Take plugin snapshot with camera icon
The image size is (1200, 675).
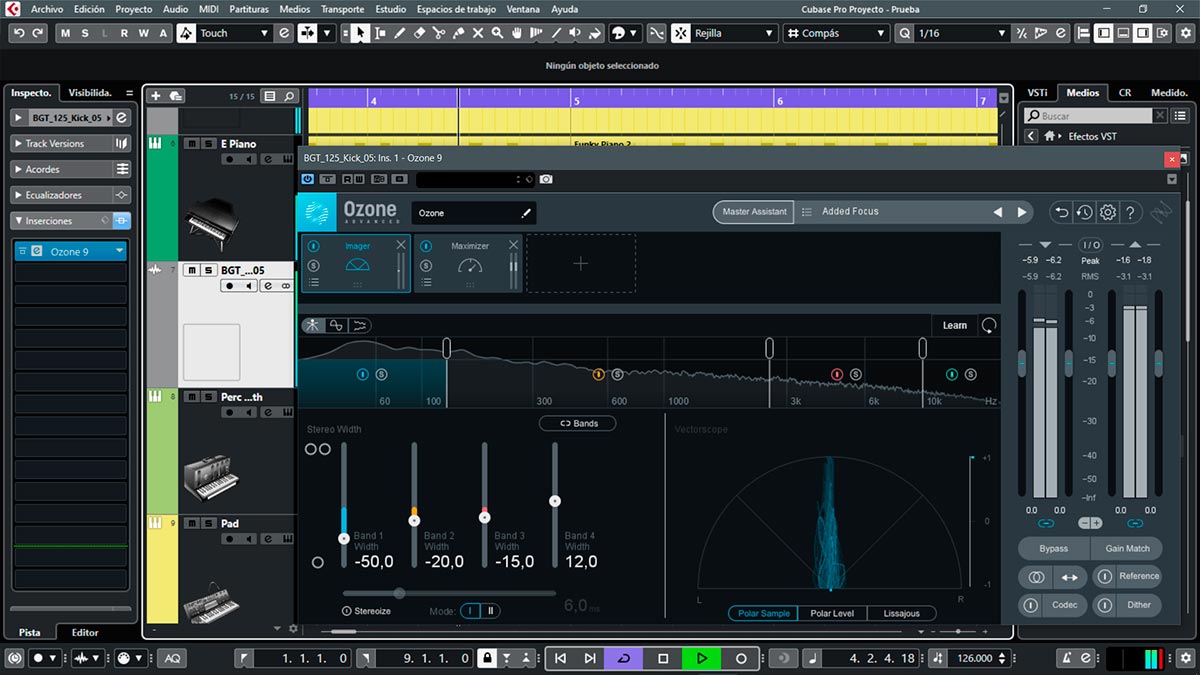click(x=546, y=179)
